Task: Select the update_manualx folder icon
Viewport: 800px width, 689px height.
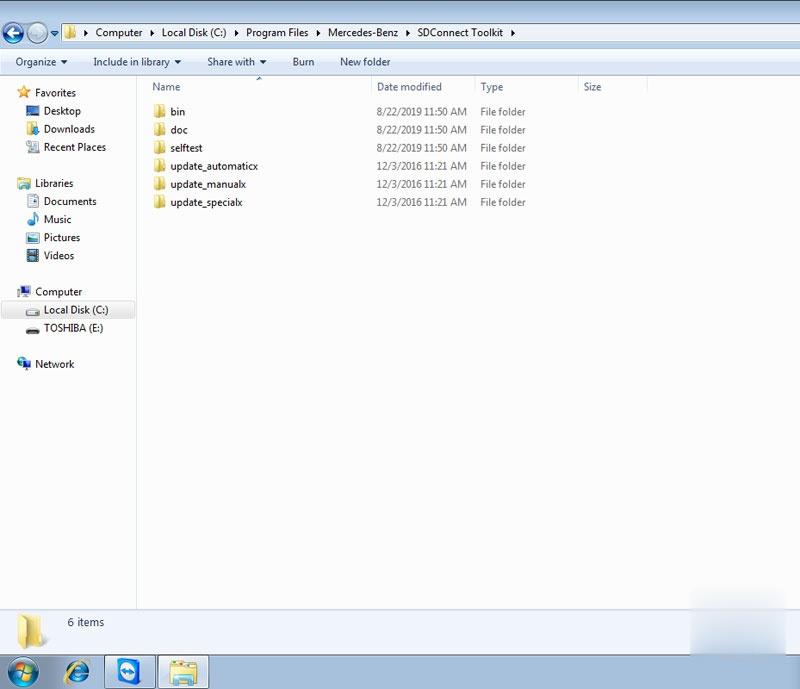Action: [x=160, y=184]
